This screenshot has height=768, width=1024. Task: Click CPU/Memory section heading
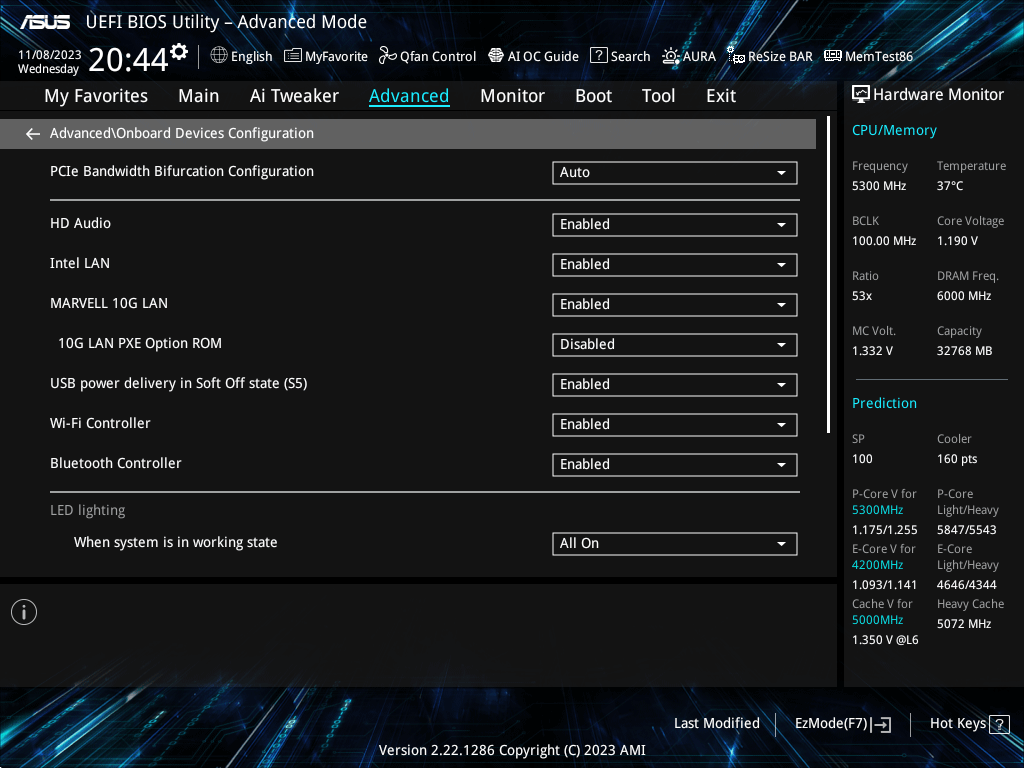pyautogui.click(x=894, y=131)
